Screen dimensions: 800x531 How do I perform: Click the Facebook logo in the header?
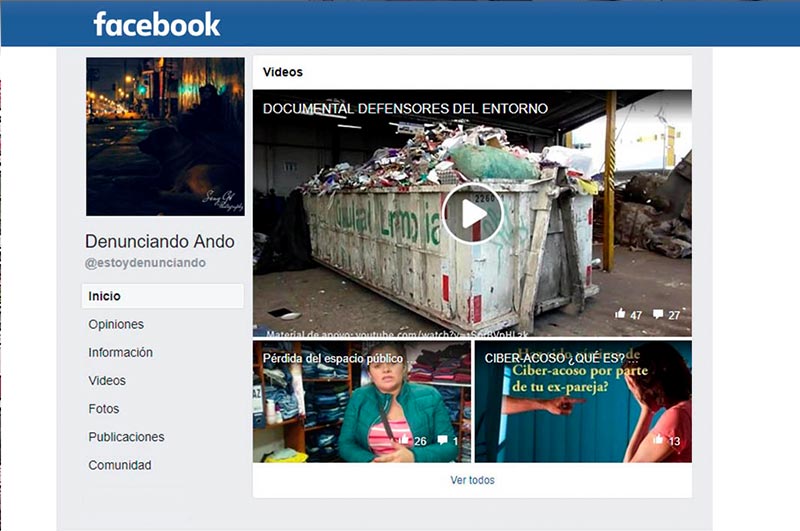[x=156, y=24]
